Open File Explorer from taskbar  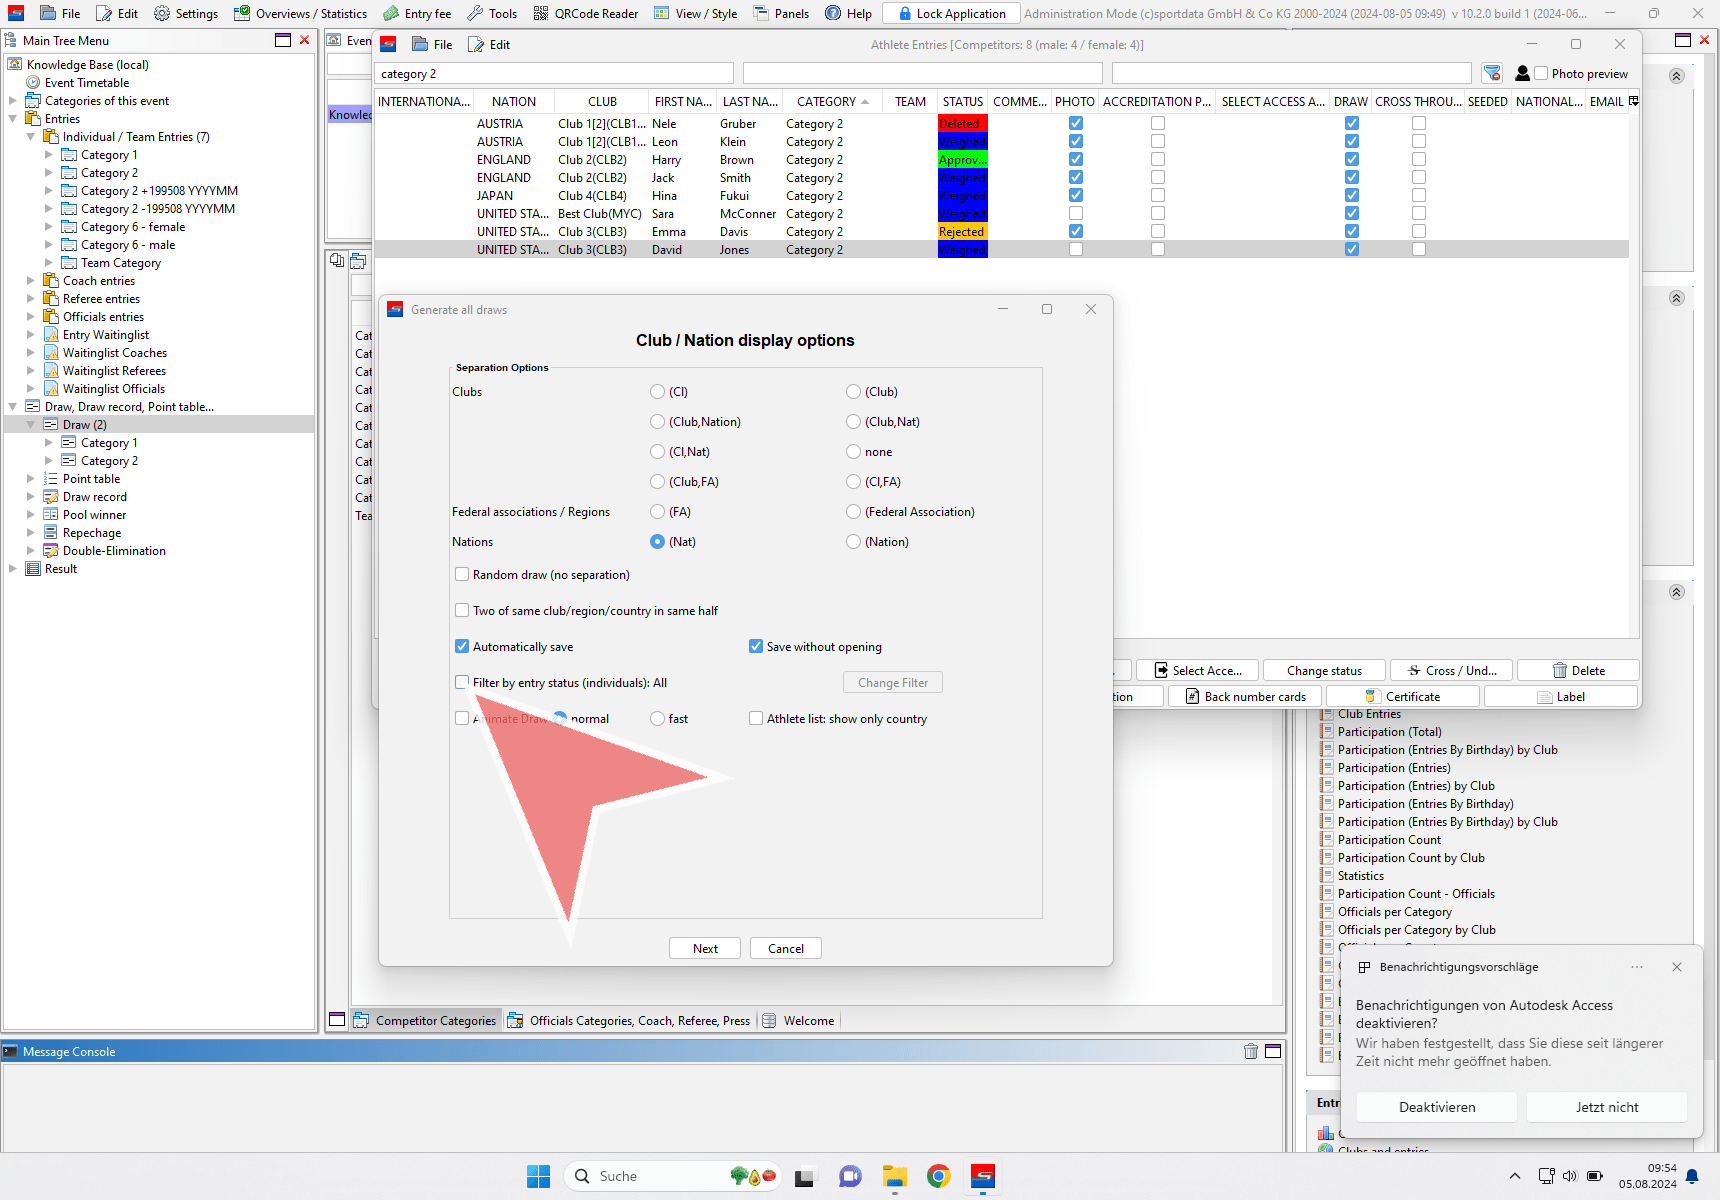(894, 1176)
